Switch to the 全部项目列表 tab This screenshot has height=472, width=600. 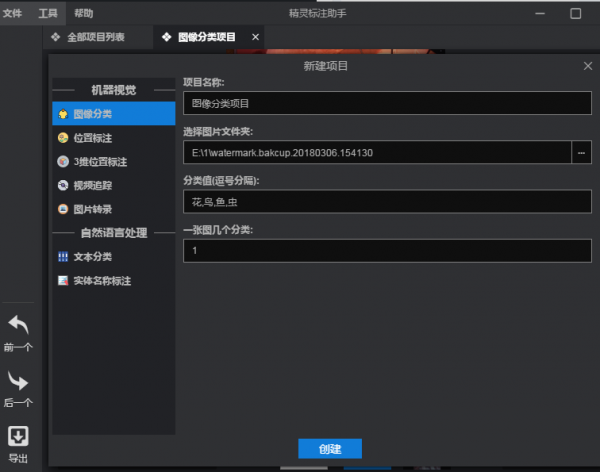[96, 37]
